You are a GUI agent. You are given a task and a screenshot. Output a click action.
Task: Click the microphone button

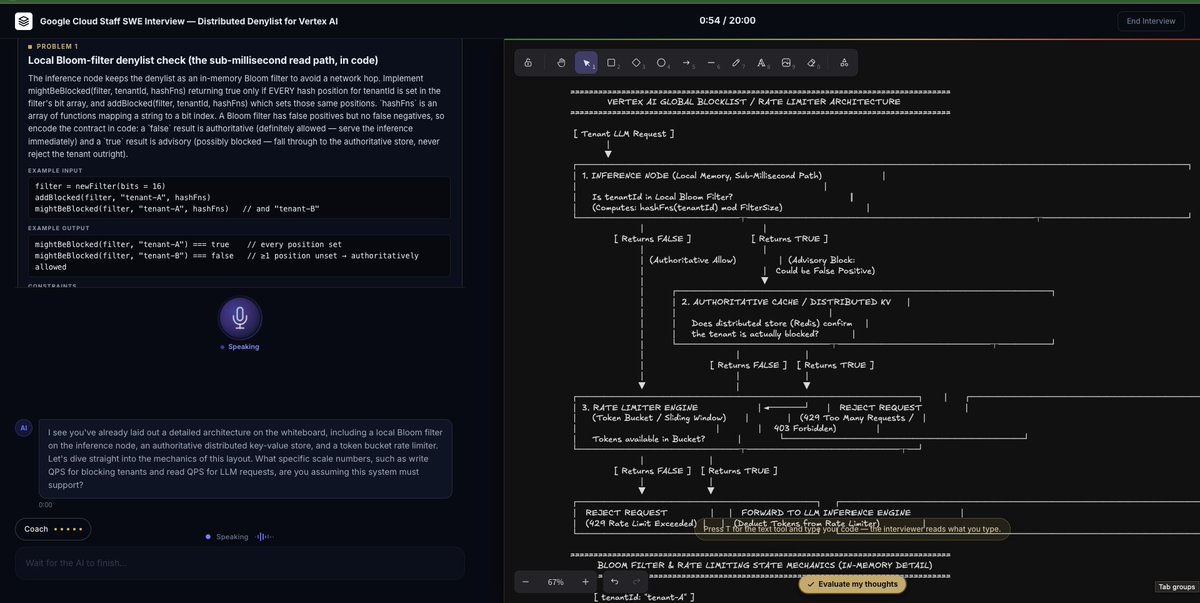pyautogui.click(x=240, y=317)
